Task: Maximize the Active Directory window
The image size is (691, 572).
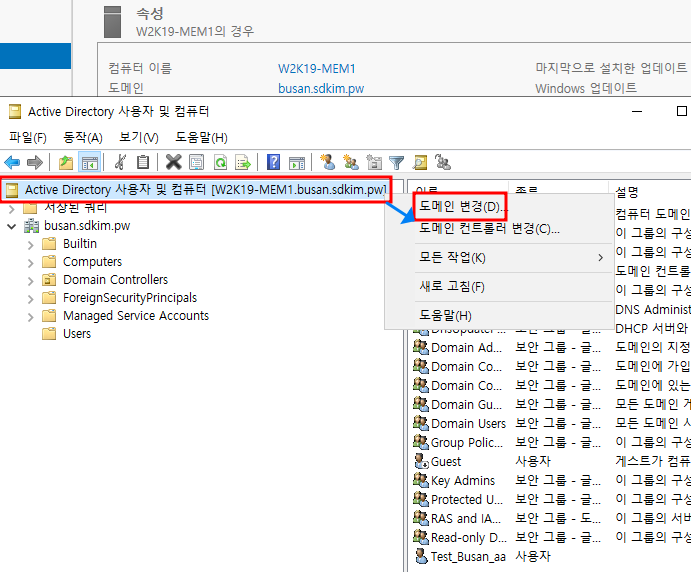Action: pos(681,111)
